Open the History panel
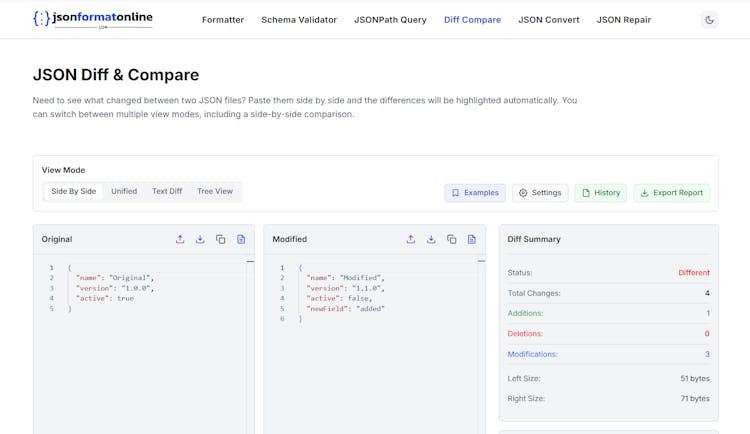This screenshot has width=750, height=434. [x=601, y=193]
